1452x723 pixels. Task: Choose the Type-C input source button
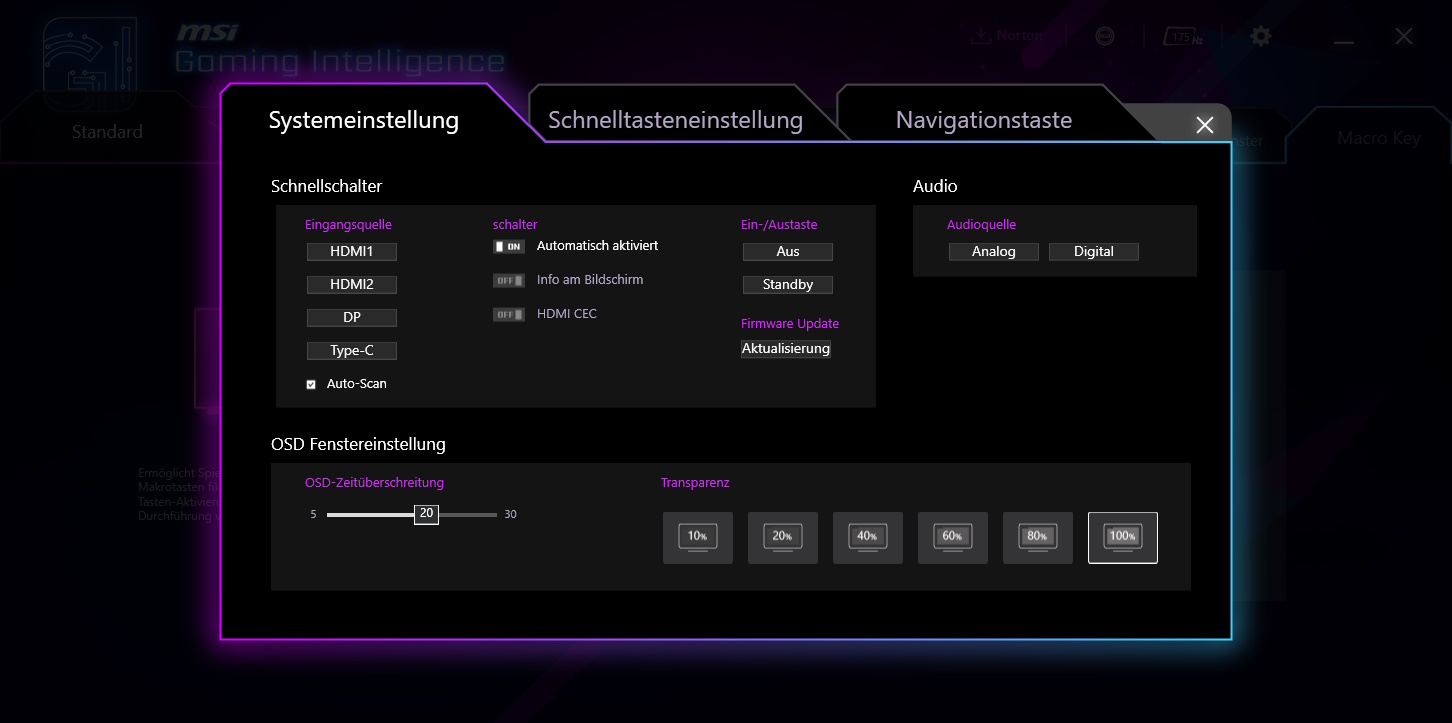[352, 351]
